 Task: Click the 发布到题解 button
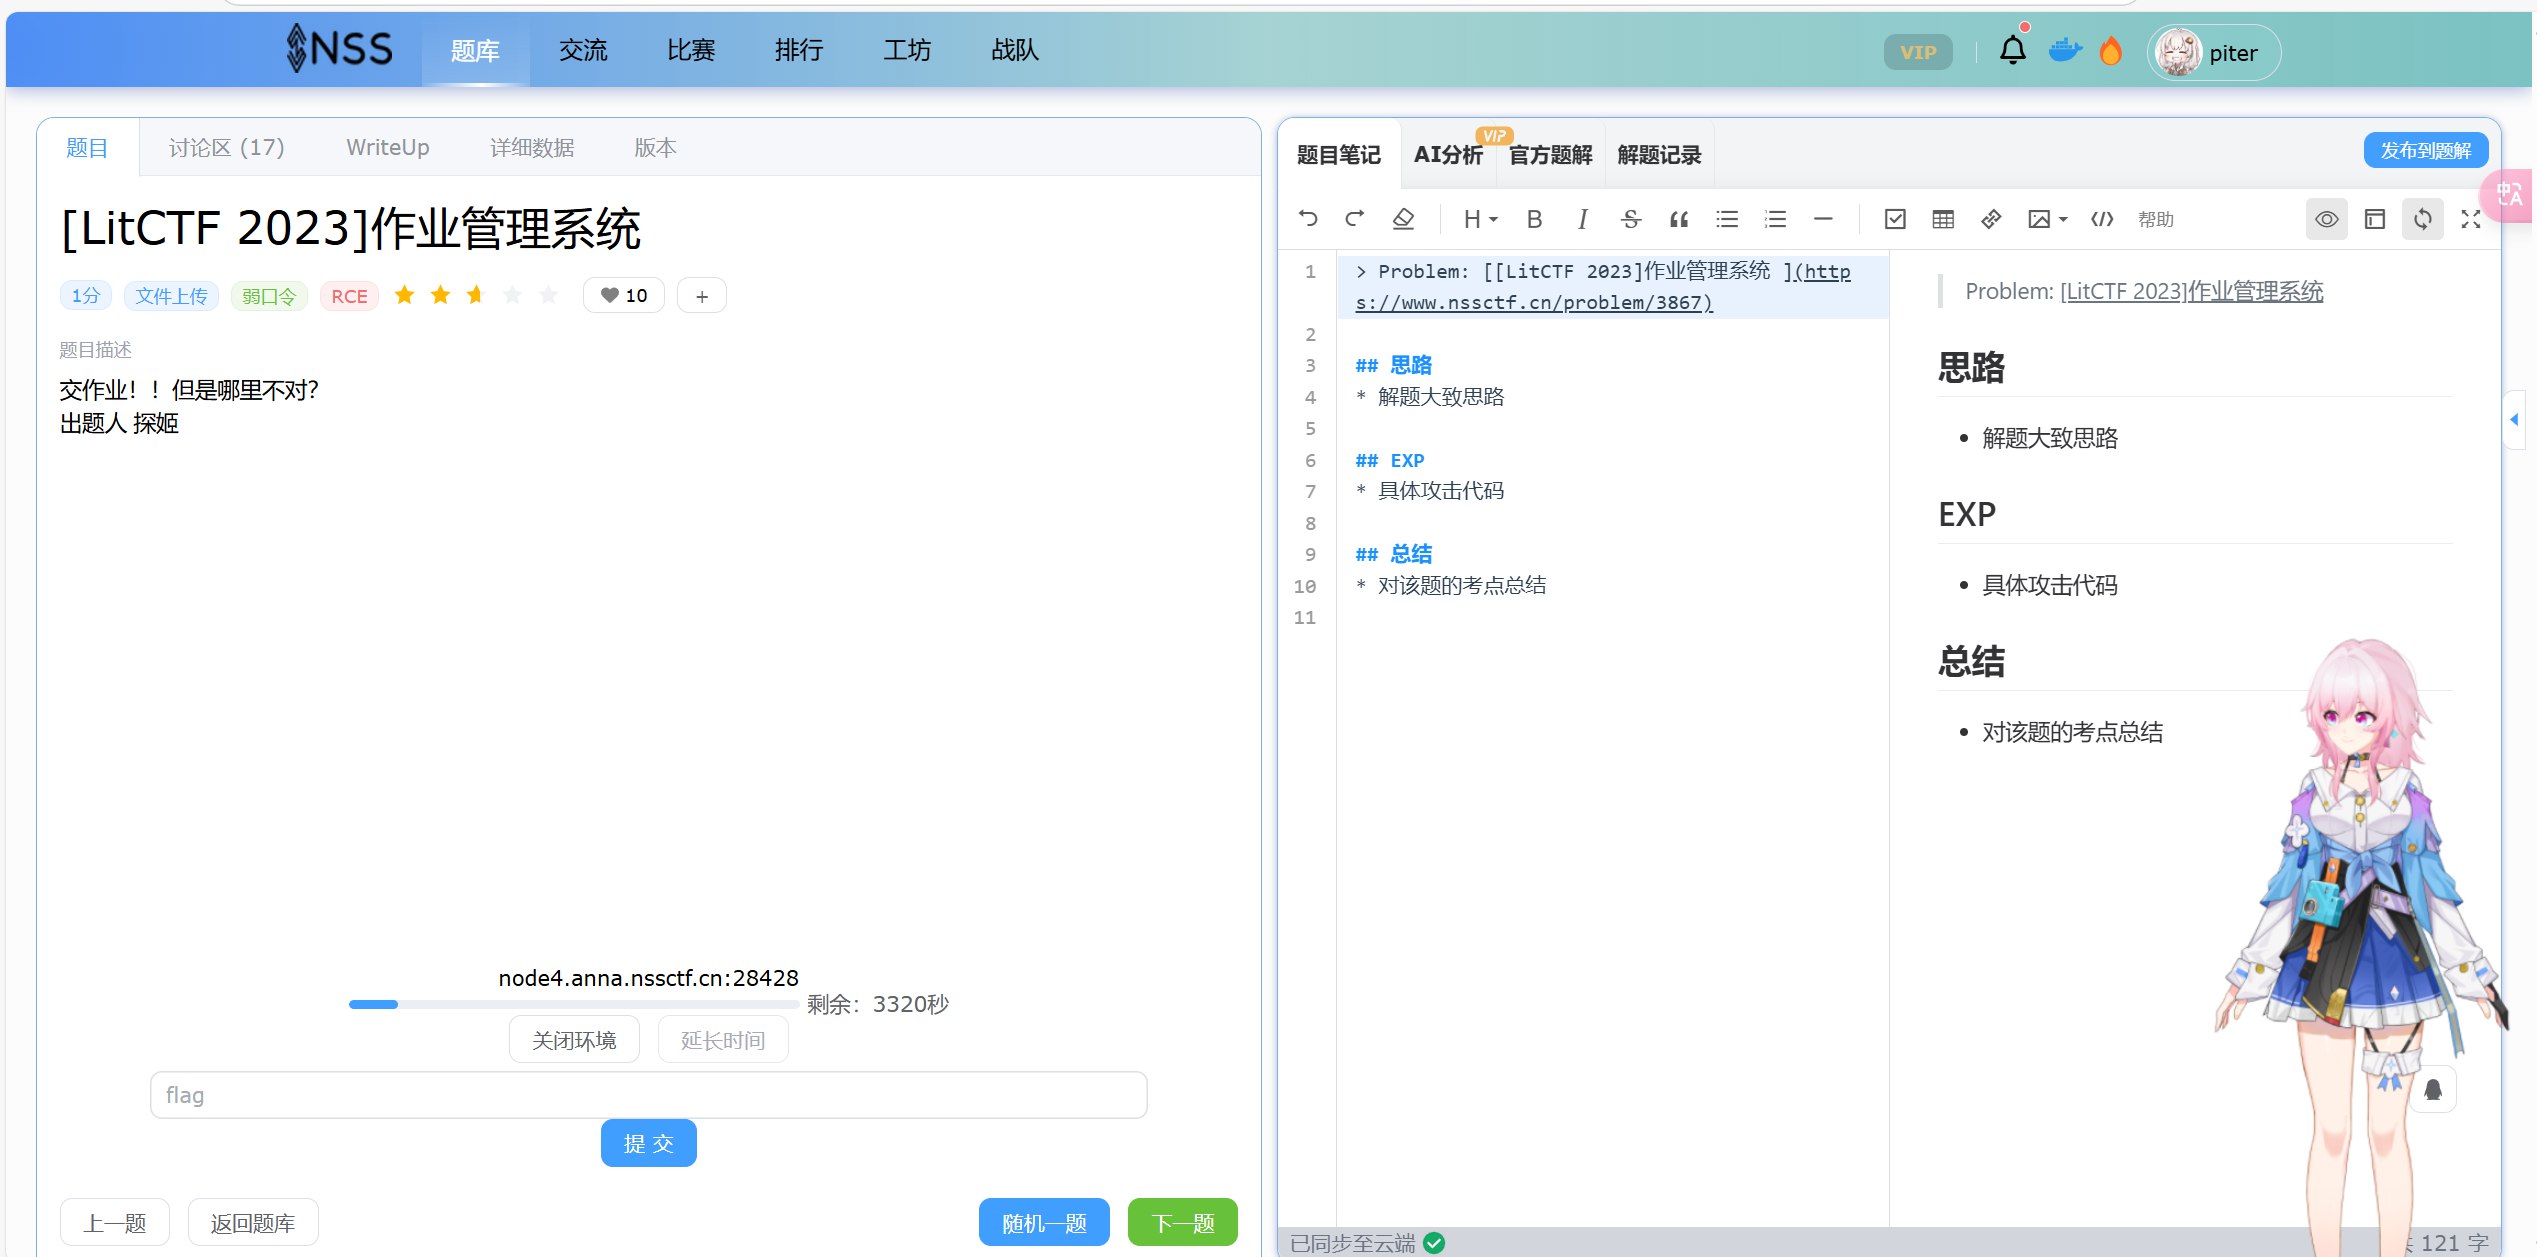click(2425, 151)
